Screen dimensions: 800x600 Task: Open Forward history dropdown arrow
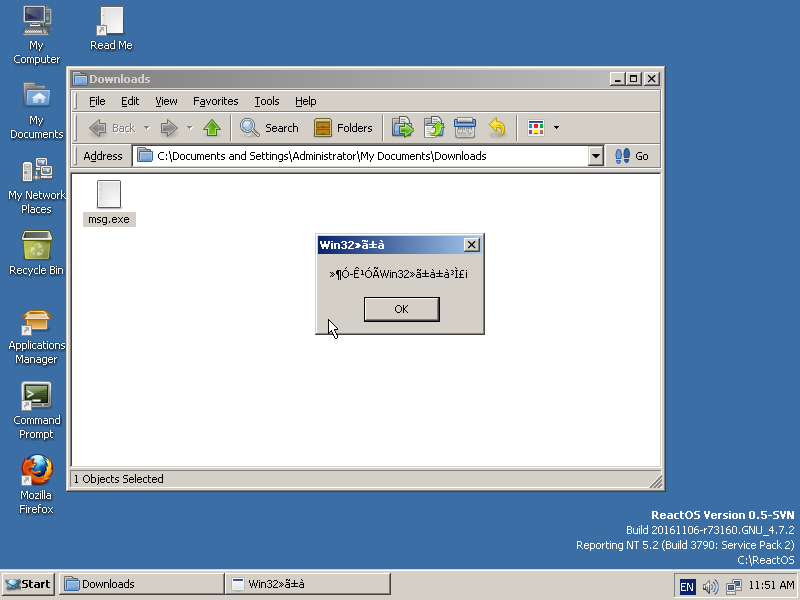coord(189,128)
